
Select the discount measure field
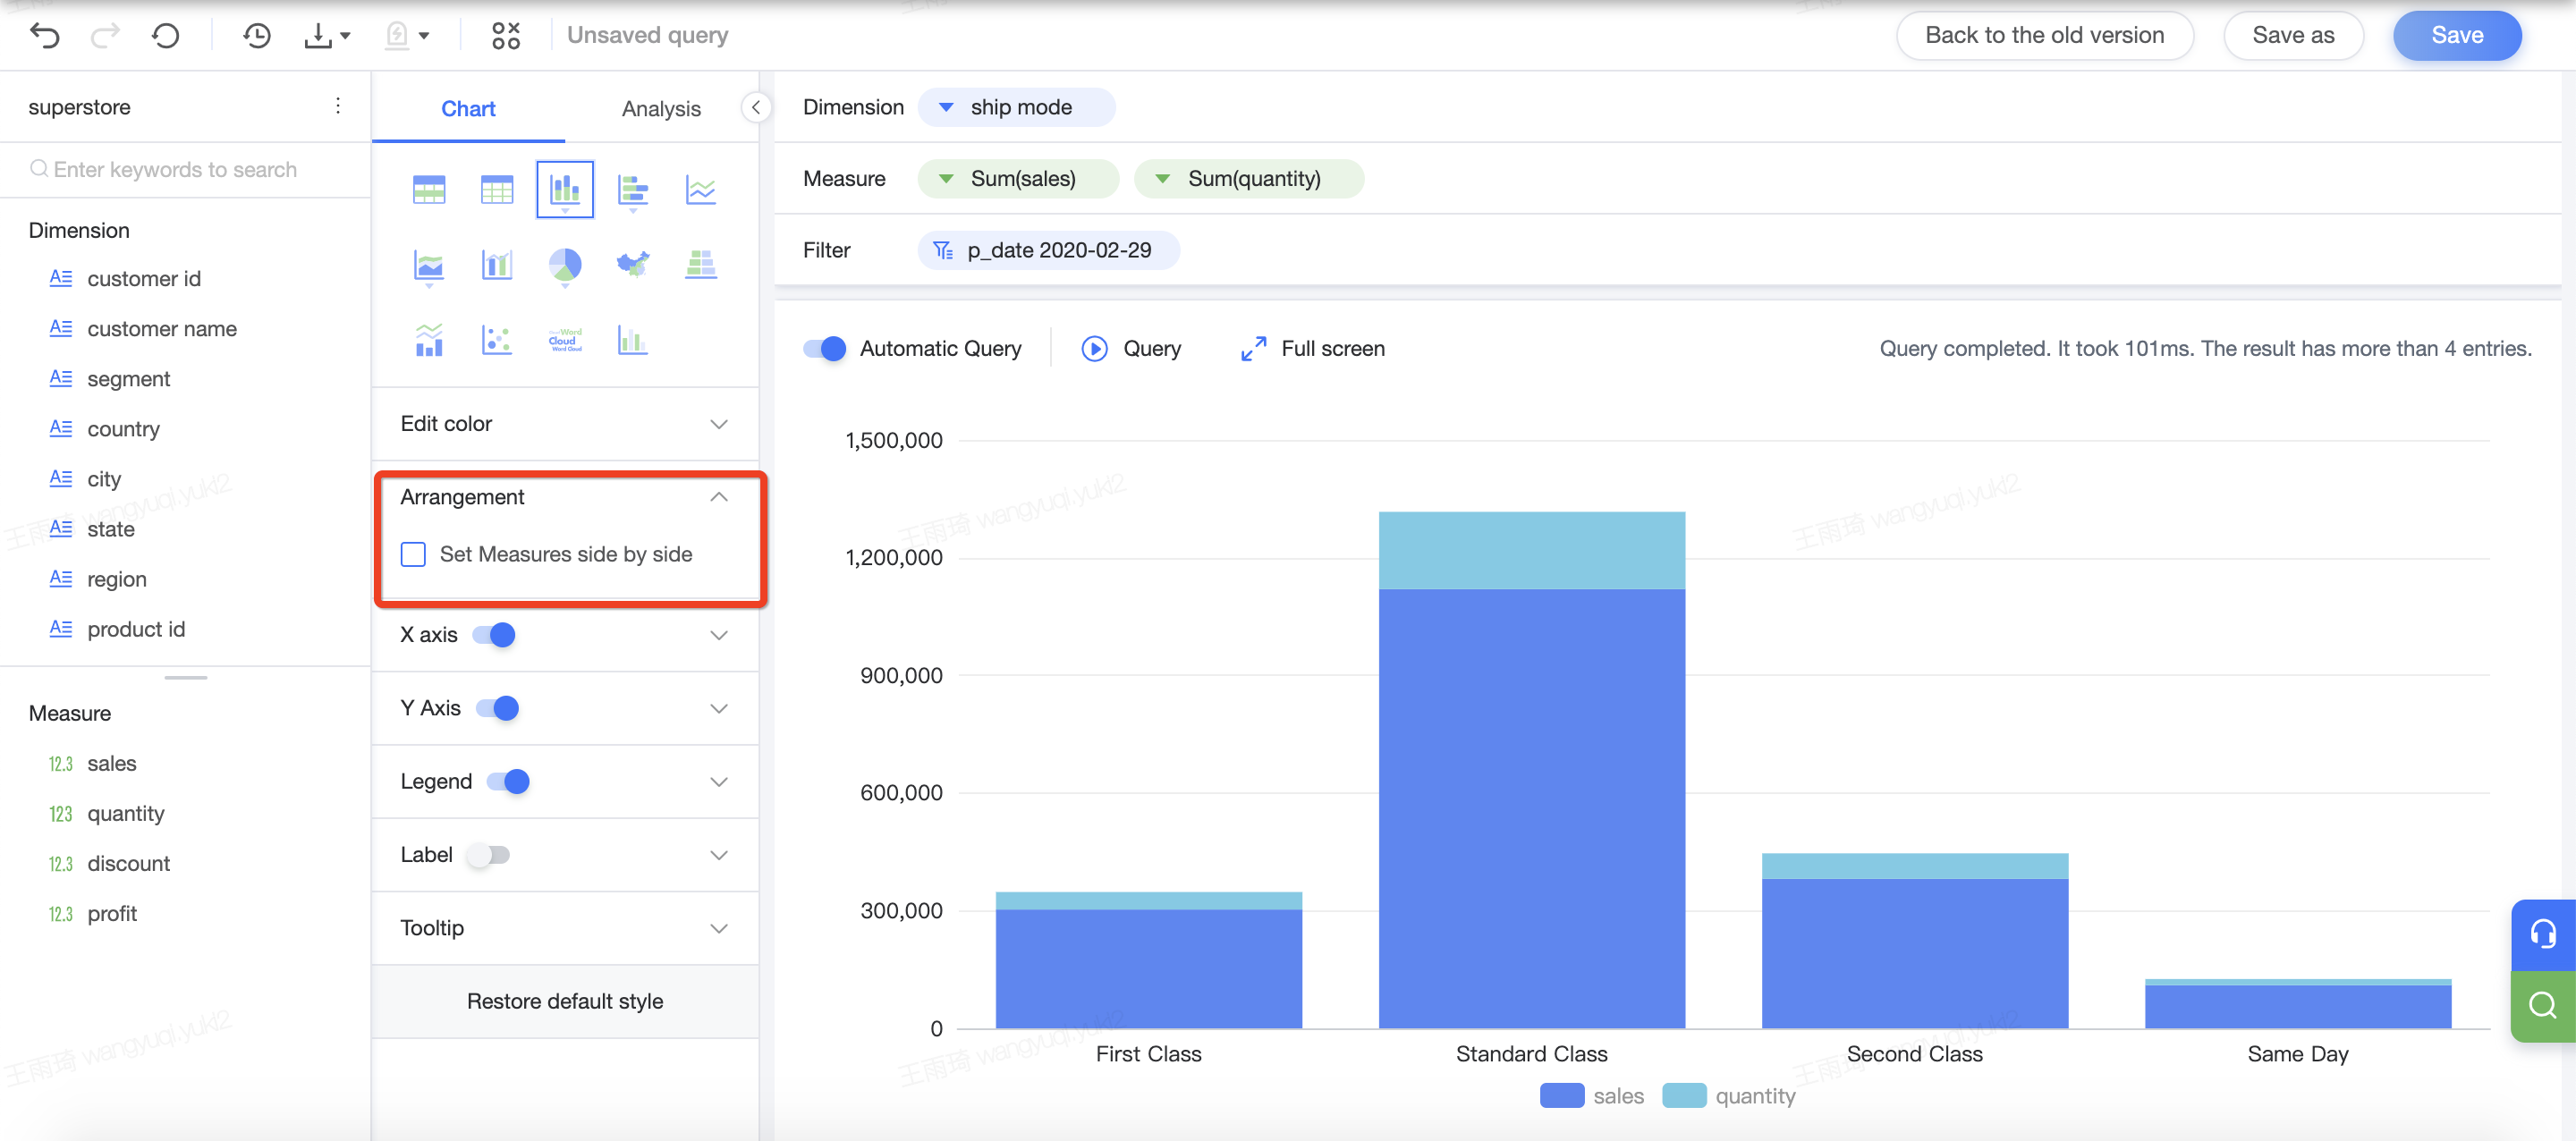pos(128,864)
